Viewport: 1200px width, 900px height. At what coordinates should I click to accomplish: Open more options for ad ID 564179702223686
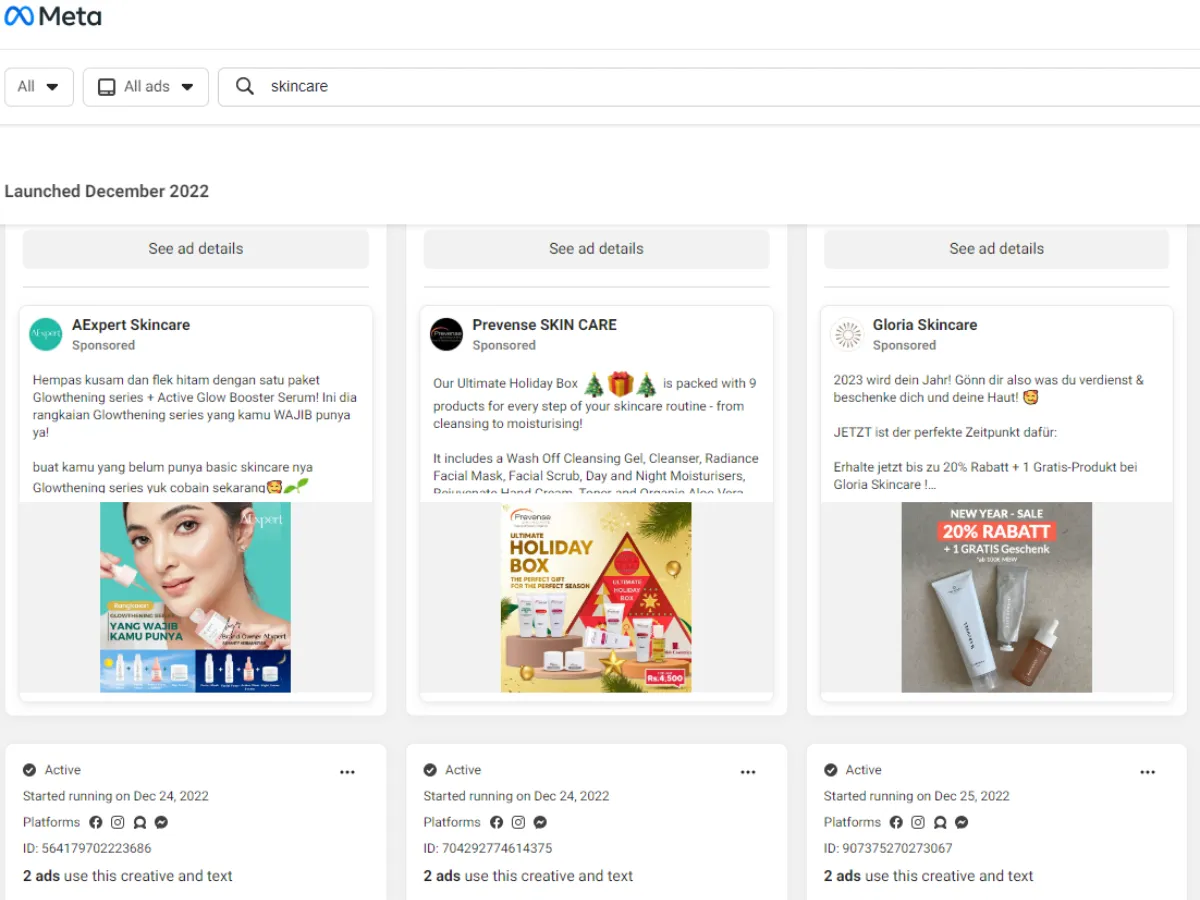tap(347, 772)
